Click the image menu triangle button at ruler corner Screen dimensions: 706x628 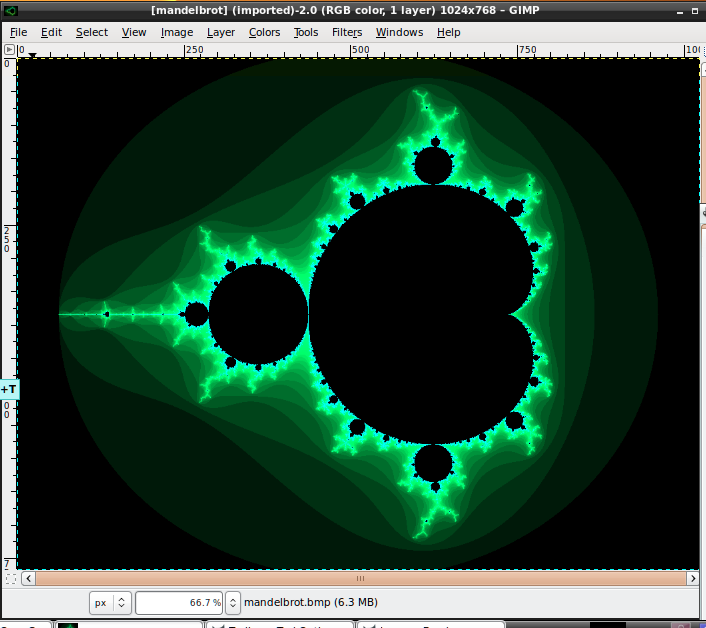(9, 50)
